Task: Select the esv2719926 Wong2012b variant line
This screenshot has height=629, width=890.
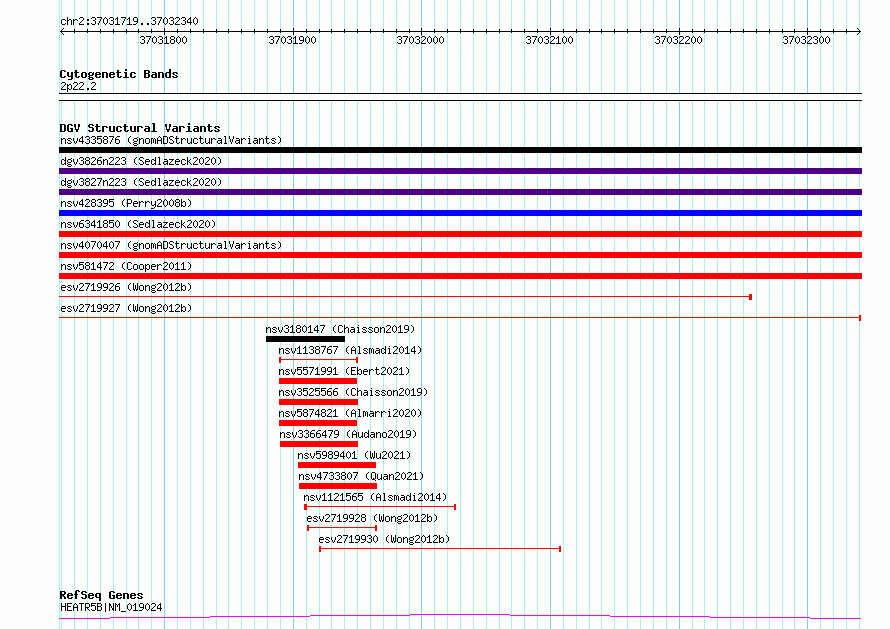Action: pyautogui.click(x=405, y=297)
